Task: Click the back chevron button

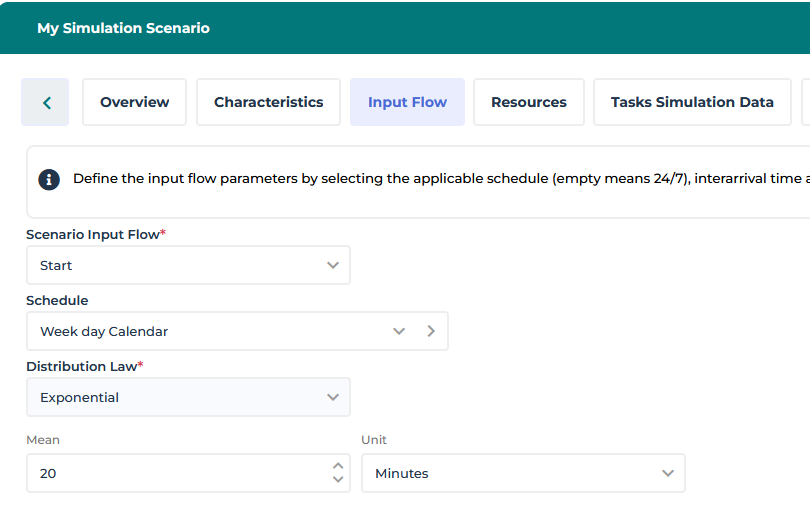Action: click(x=46, y=102)
